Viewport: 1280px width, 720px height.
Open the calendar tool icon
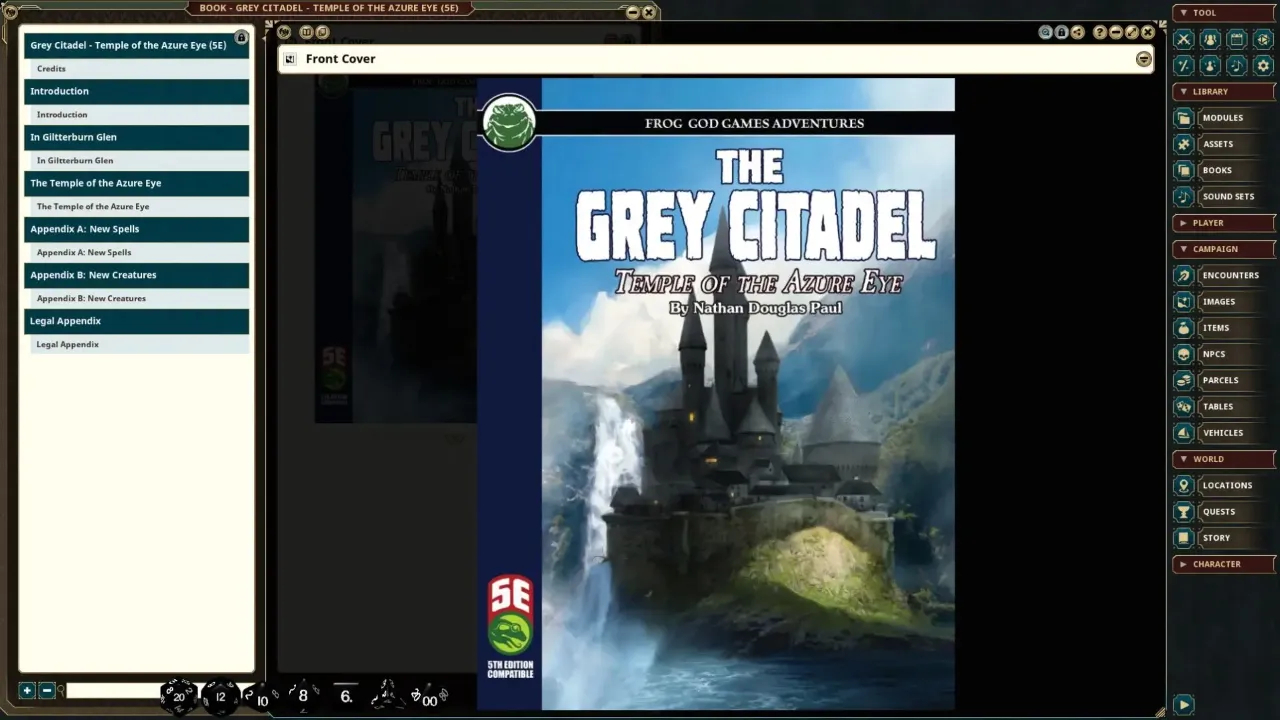[1237, 39]
